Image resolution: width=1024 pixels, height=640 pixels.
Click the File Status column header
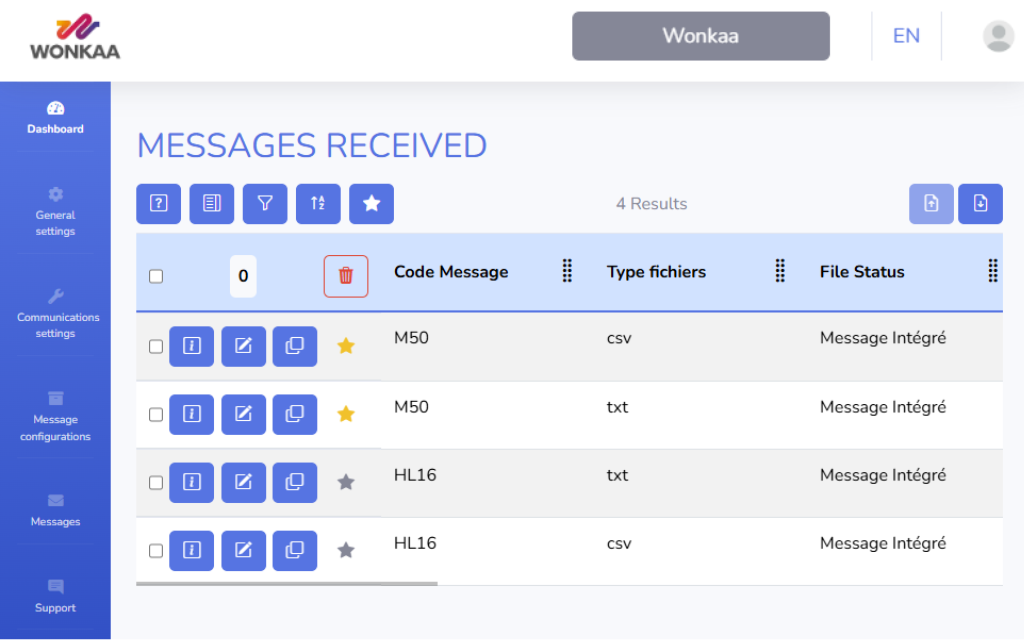pos(862,272)
